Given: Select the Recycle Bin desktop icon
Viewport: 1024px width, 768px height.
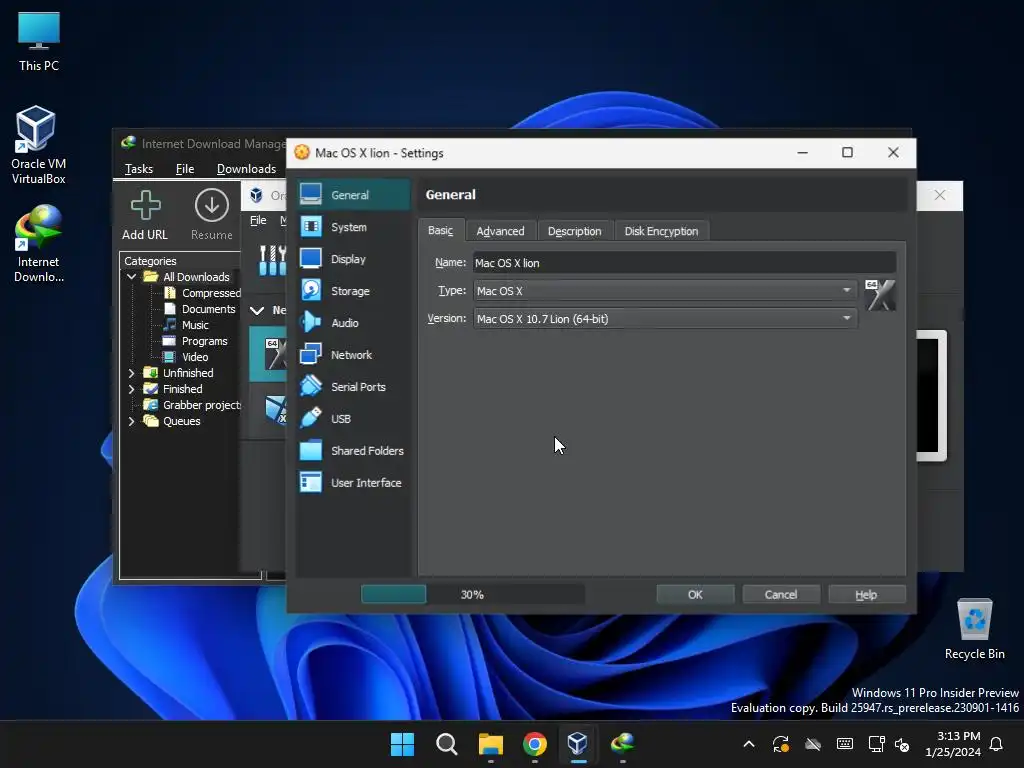Looking at the screenshot, I should (974, 629).
